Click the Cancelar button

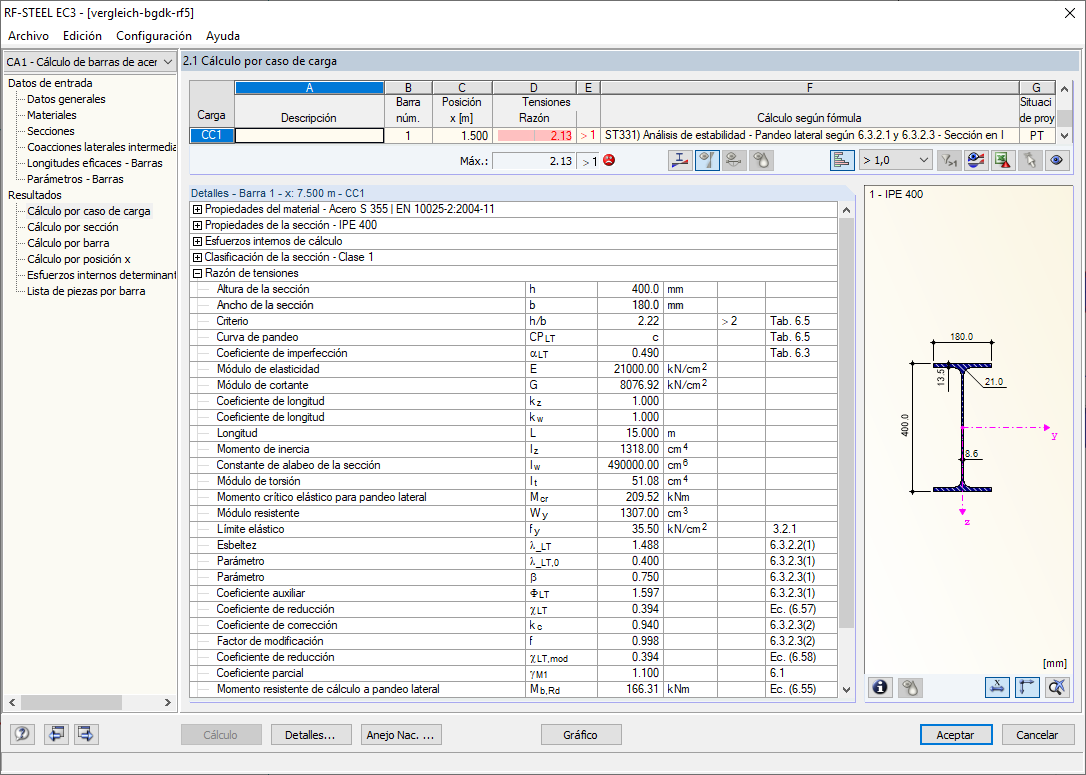[x=1038, y=735]
